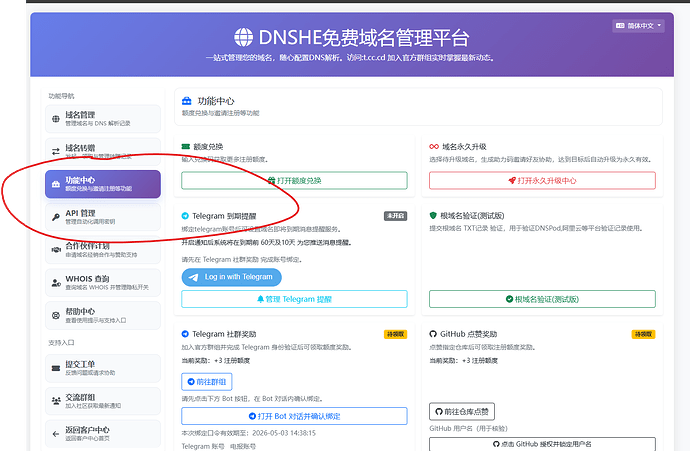Click the key icon of API 管理
Screen dimensions: 690x451
[x=56, y=217]
